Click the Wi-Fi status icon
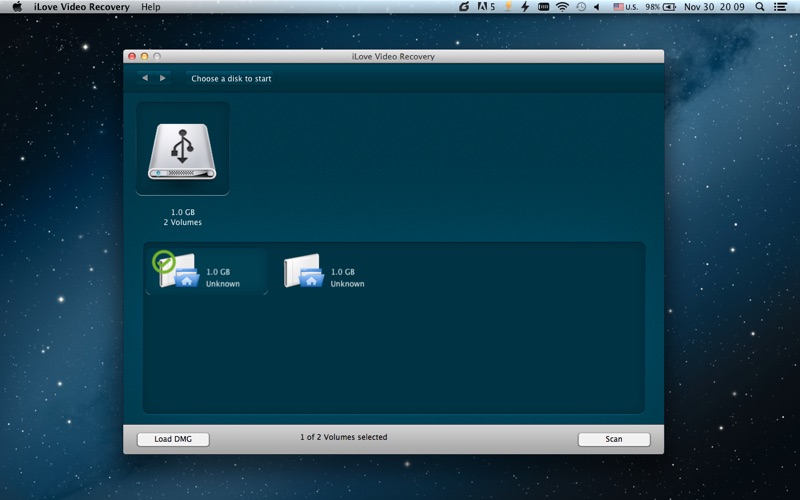 (562, 7)
